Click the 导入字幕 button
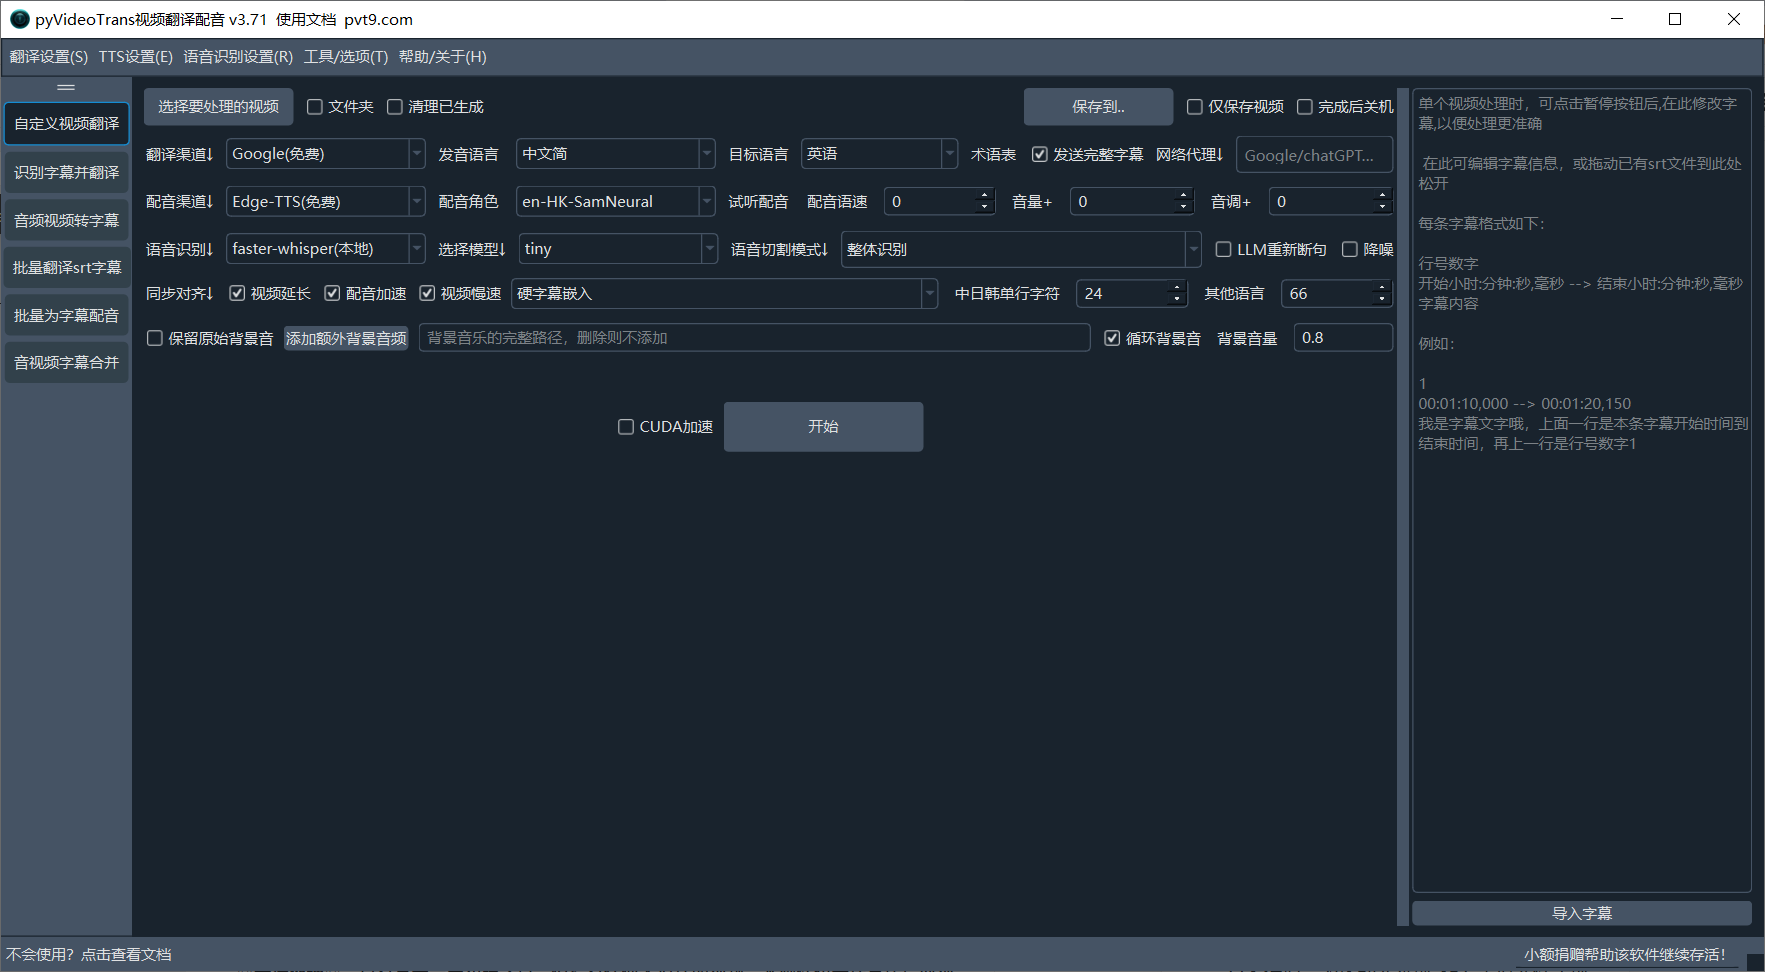Viewport: 1765px width, 972px height. click(x=1581, y=913)
